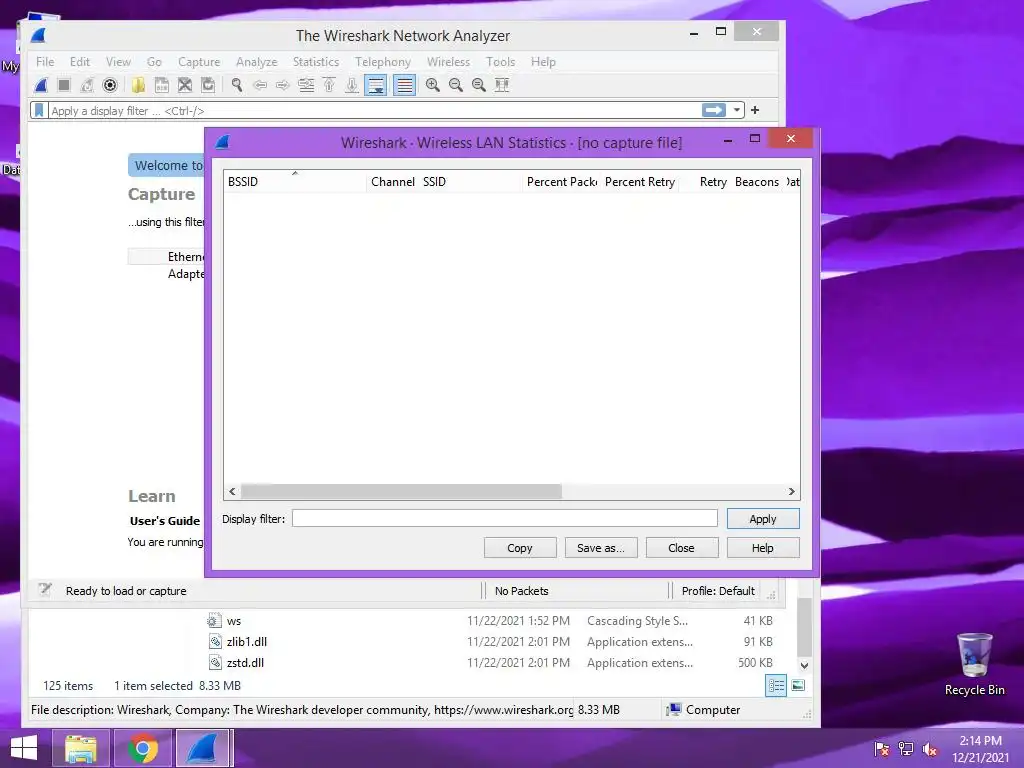This screenshot has width=1024, height=768.
Task: Click the Go to specified packet icon
Action: pyautogui.click(x=306, y=85)
